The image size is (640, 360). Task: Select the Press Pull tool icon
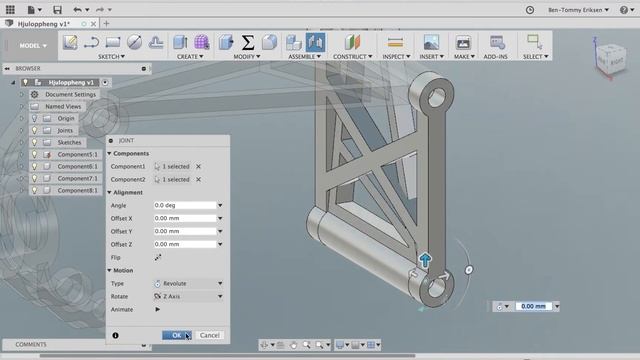pos(226,42)
